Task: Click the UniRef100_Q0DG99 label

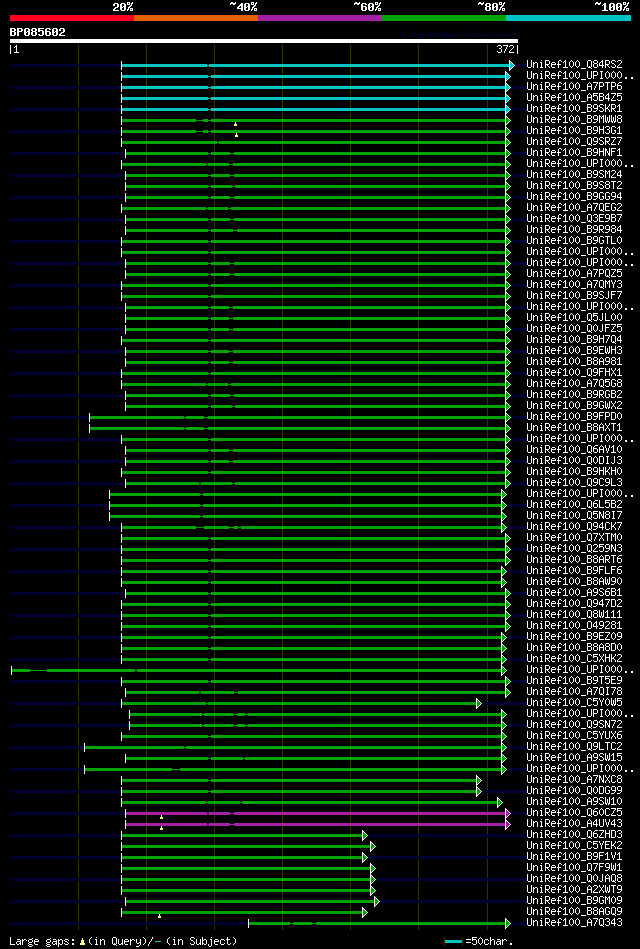Action: pyautogui.click(x=574, y=791)
